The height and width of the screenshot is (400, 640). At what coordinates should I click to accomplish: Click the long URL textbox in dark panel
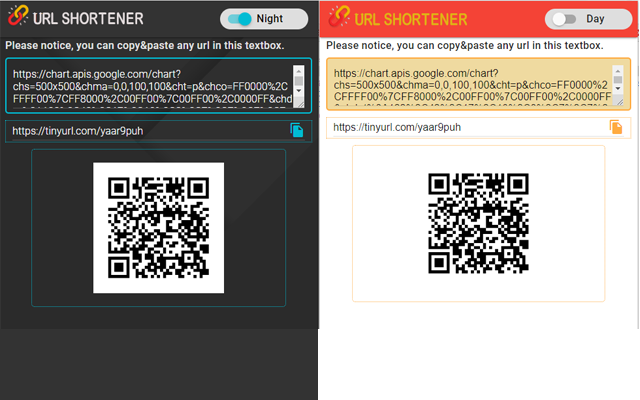158,86
